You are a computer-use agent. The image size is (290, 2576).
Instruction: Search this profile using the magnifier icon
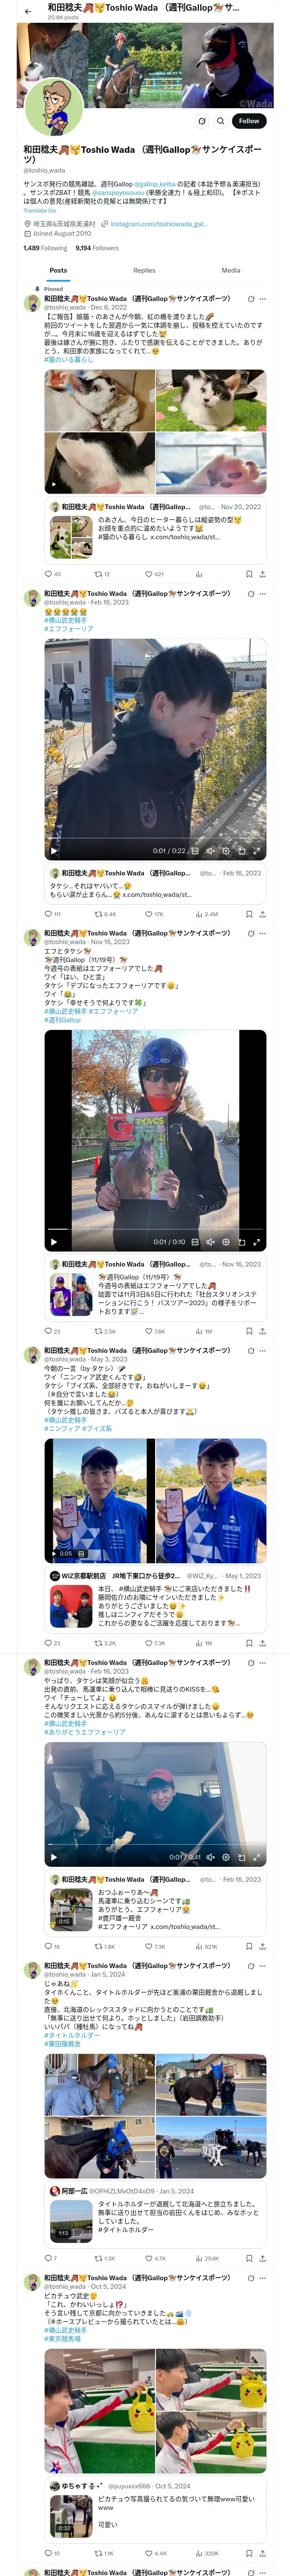pos(220,121)
